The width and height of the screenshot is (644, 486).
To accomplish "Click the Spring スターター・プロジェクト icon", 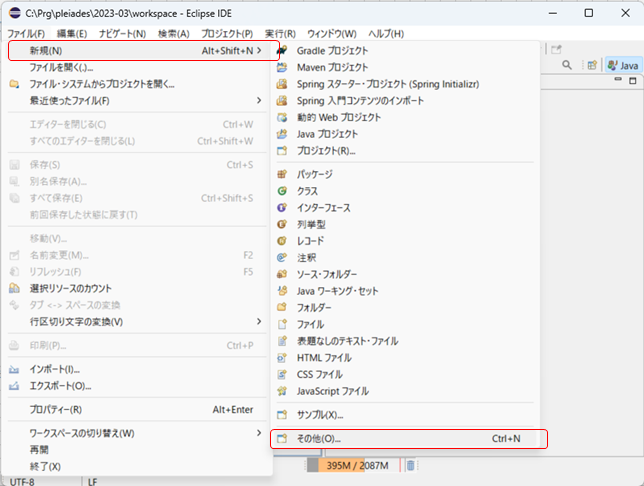I will tap(282, 84).
